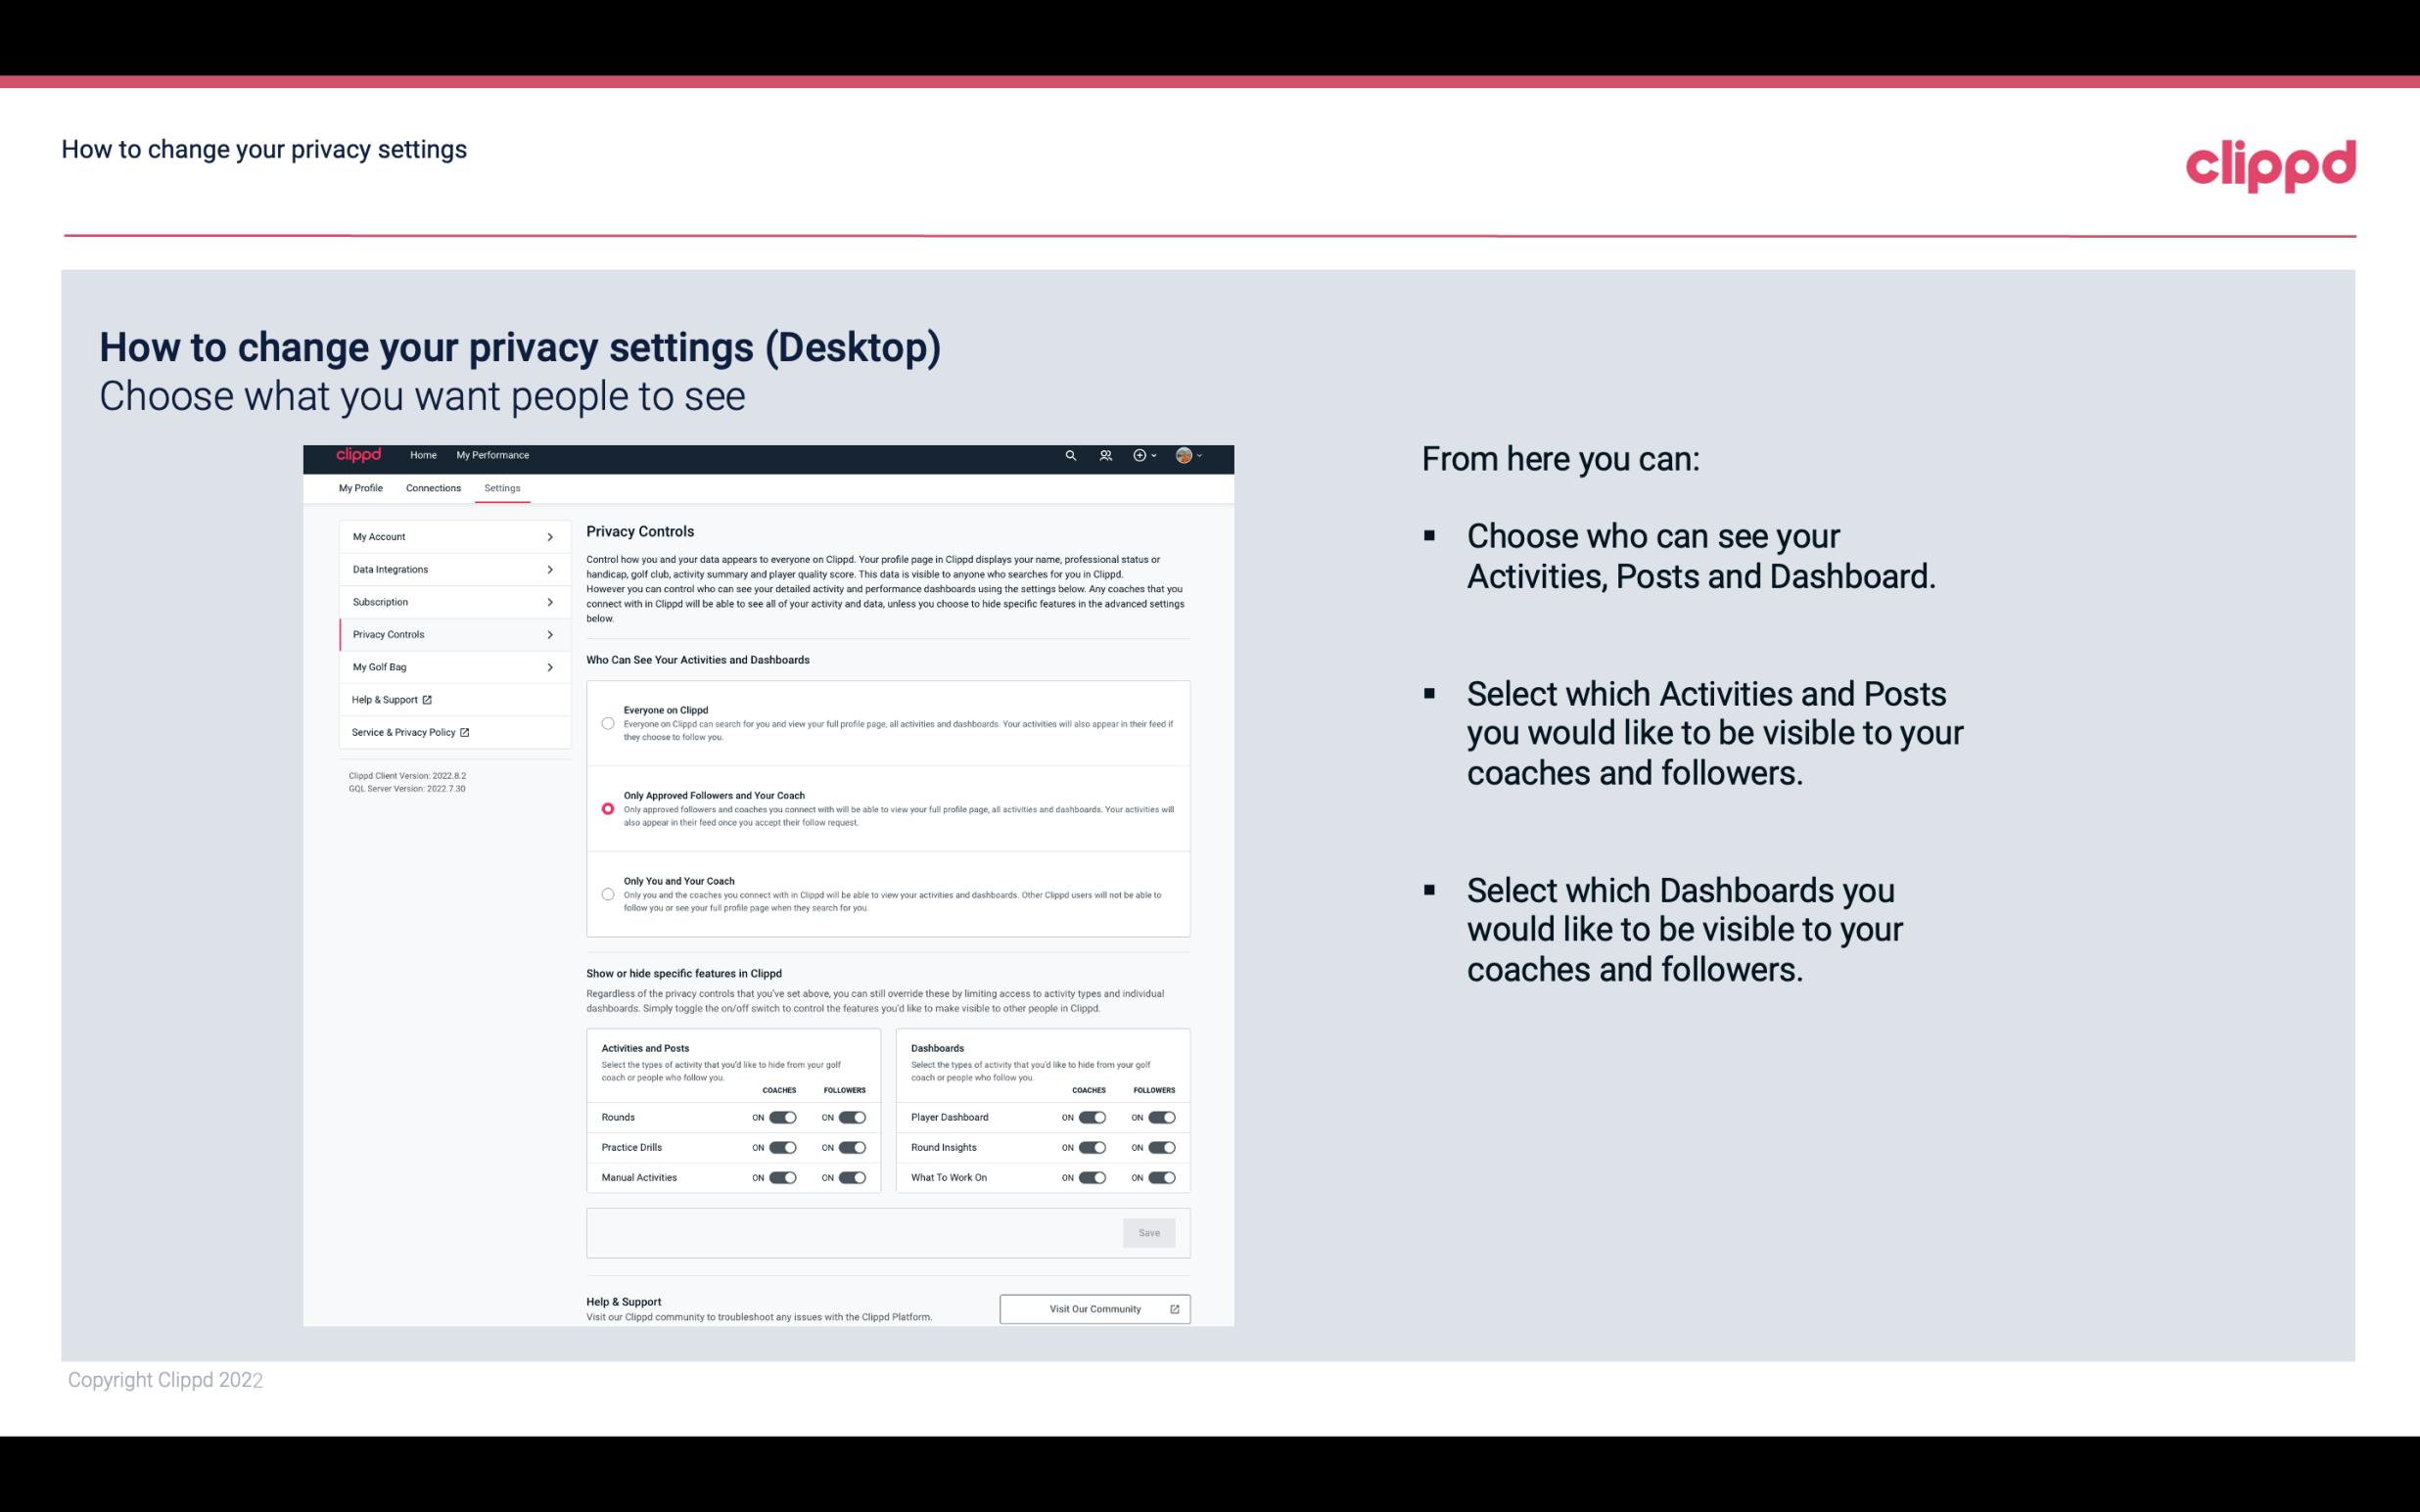Click the Settings tab in navigation

502,487
